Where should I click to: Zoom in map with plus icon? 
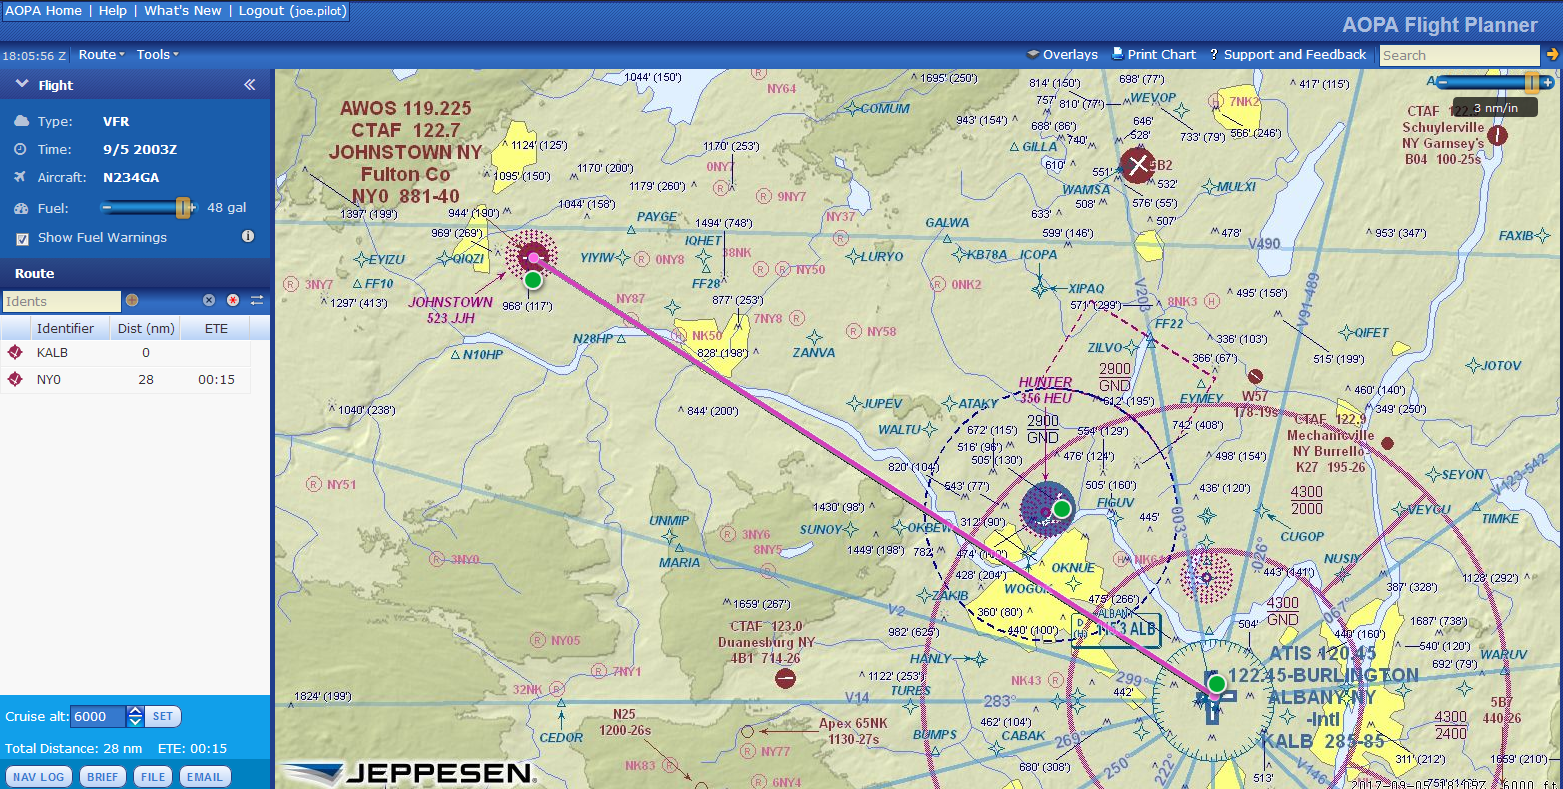(1548, 82)
